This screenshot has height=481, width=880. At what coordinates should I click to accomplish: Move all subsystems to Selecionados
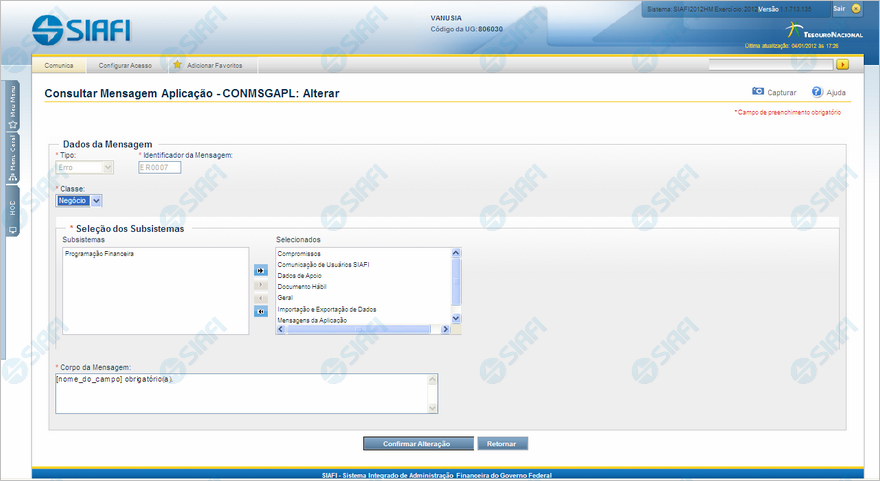(261, 270)
